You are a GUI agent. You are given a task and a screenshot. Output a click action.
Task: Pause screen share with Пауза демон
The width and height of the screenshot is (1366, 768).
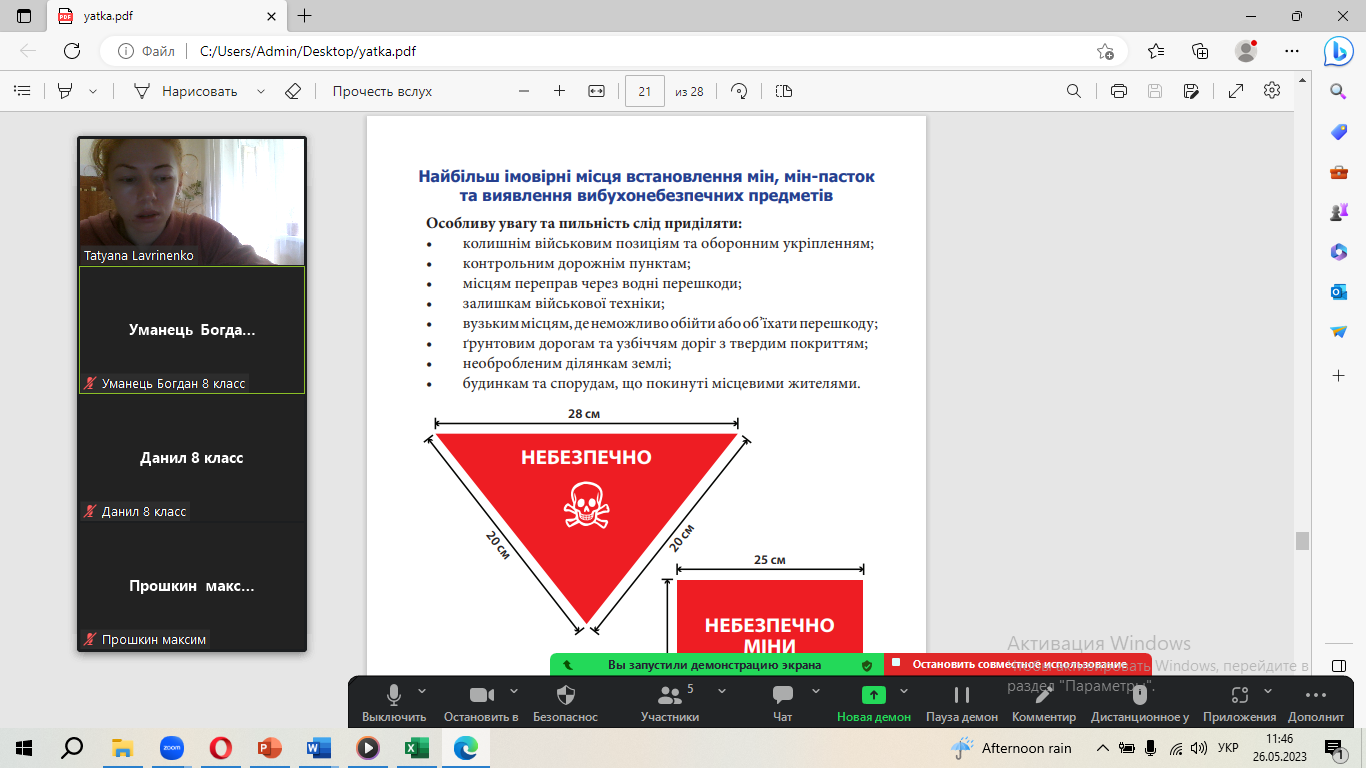pos(961,702)
